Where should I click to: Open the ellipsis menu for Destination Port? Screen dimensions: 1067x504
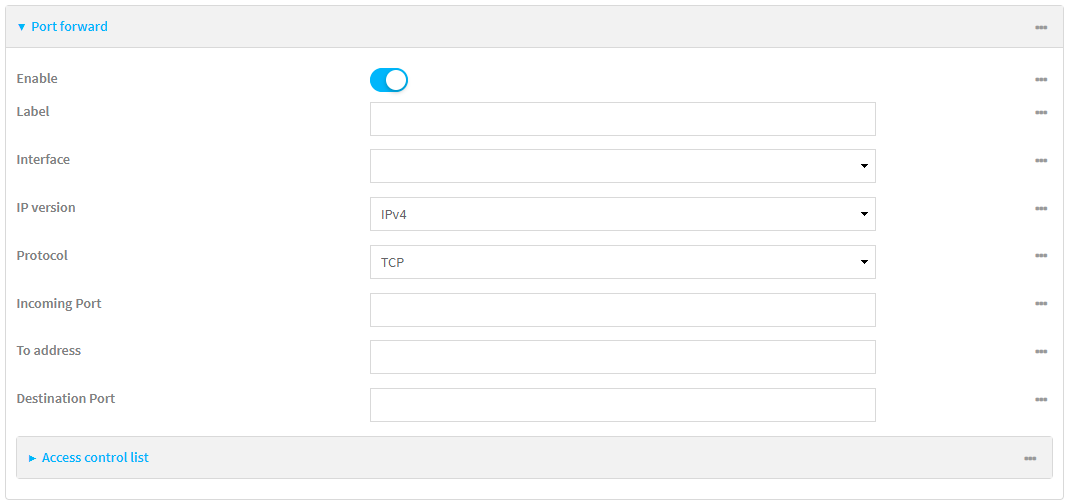[x=1041, y=400]
